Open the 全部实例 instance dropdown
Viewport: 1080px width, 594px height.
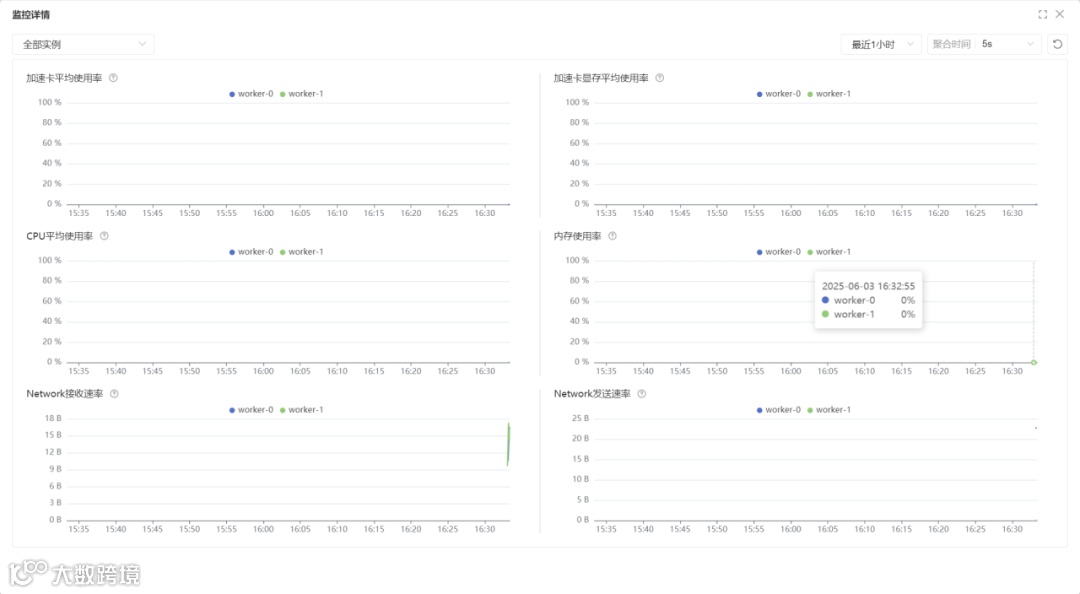point(83,44)
